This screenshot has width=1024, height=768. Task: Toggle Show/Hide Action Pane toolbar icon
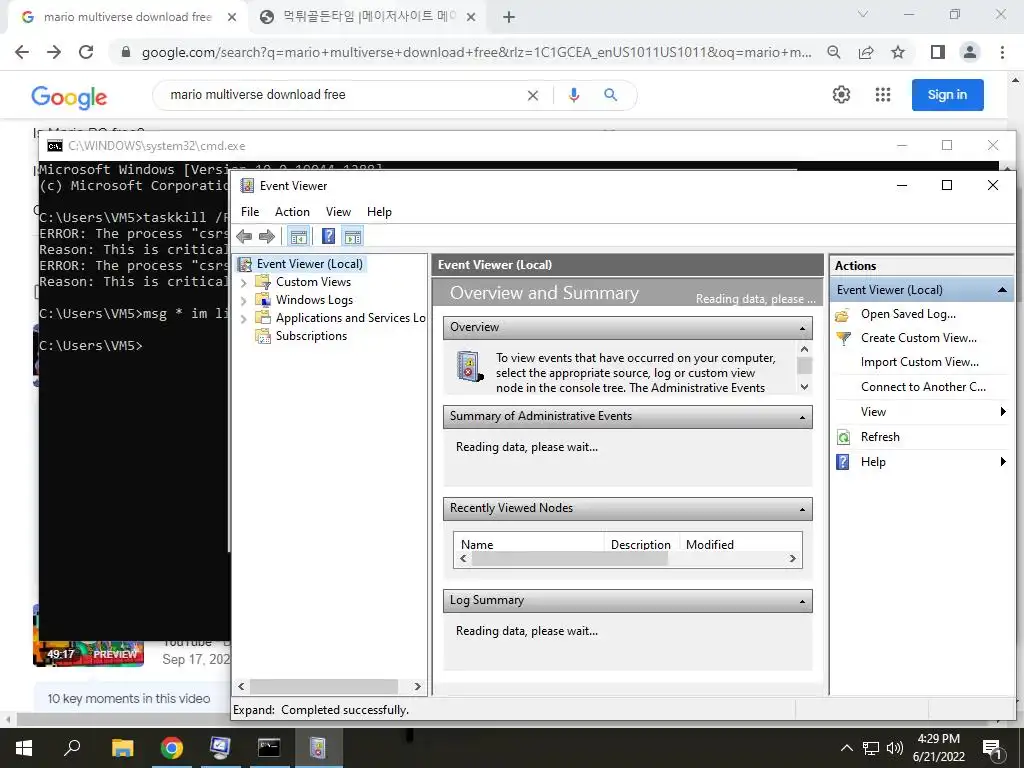[x=353, y=236]
